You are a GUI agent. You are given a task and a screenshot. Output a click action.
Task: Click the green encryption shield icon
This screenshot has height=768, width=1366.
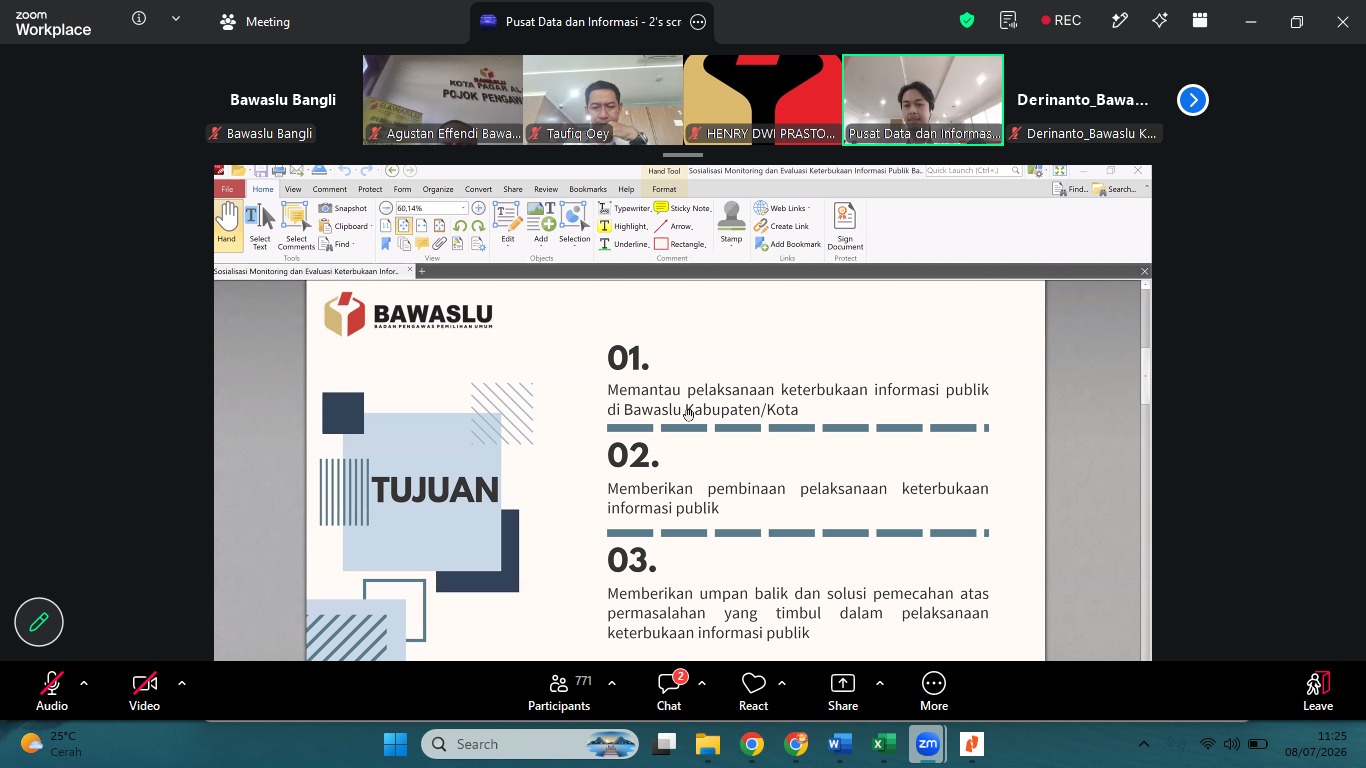coord(967,21)
